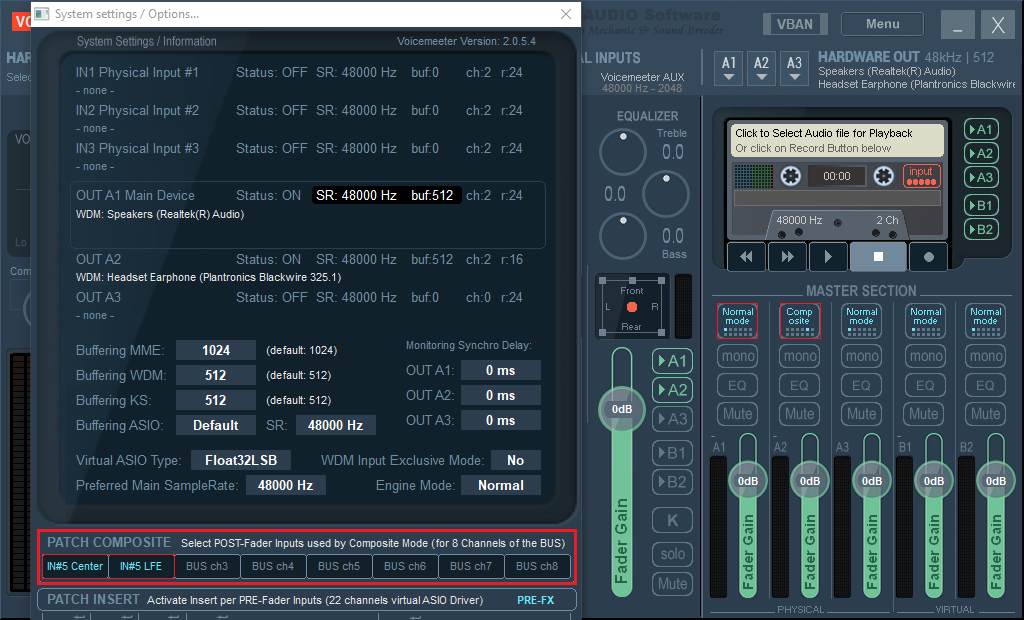Click the Buffering KS value 512

(x=216, y=400)
